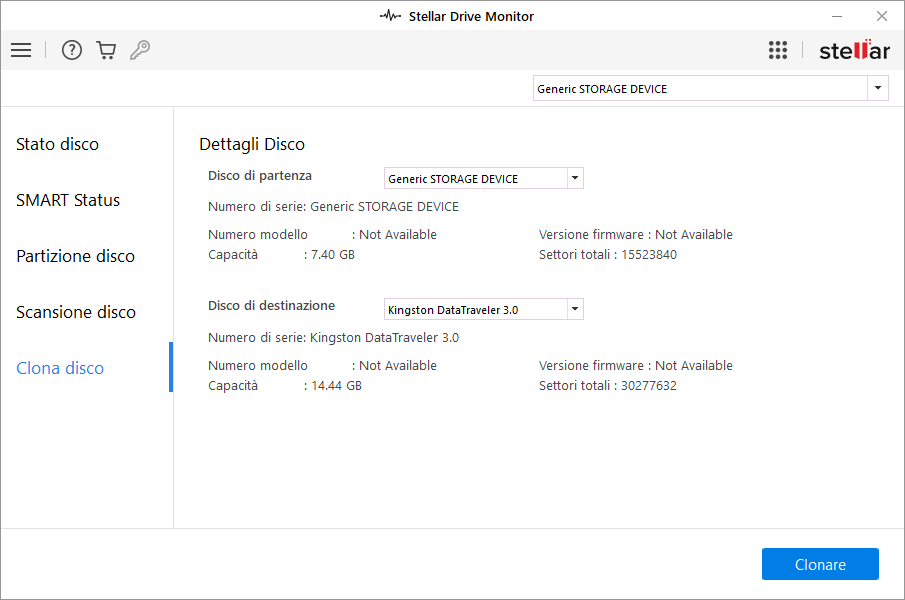This screenshot has height=600, width=905.
Task: Open the nine-dot apps grid icon
Action: pos(778,50)
